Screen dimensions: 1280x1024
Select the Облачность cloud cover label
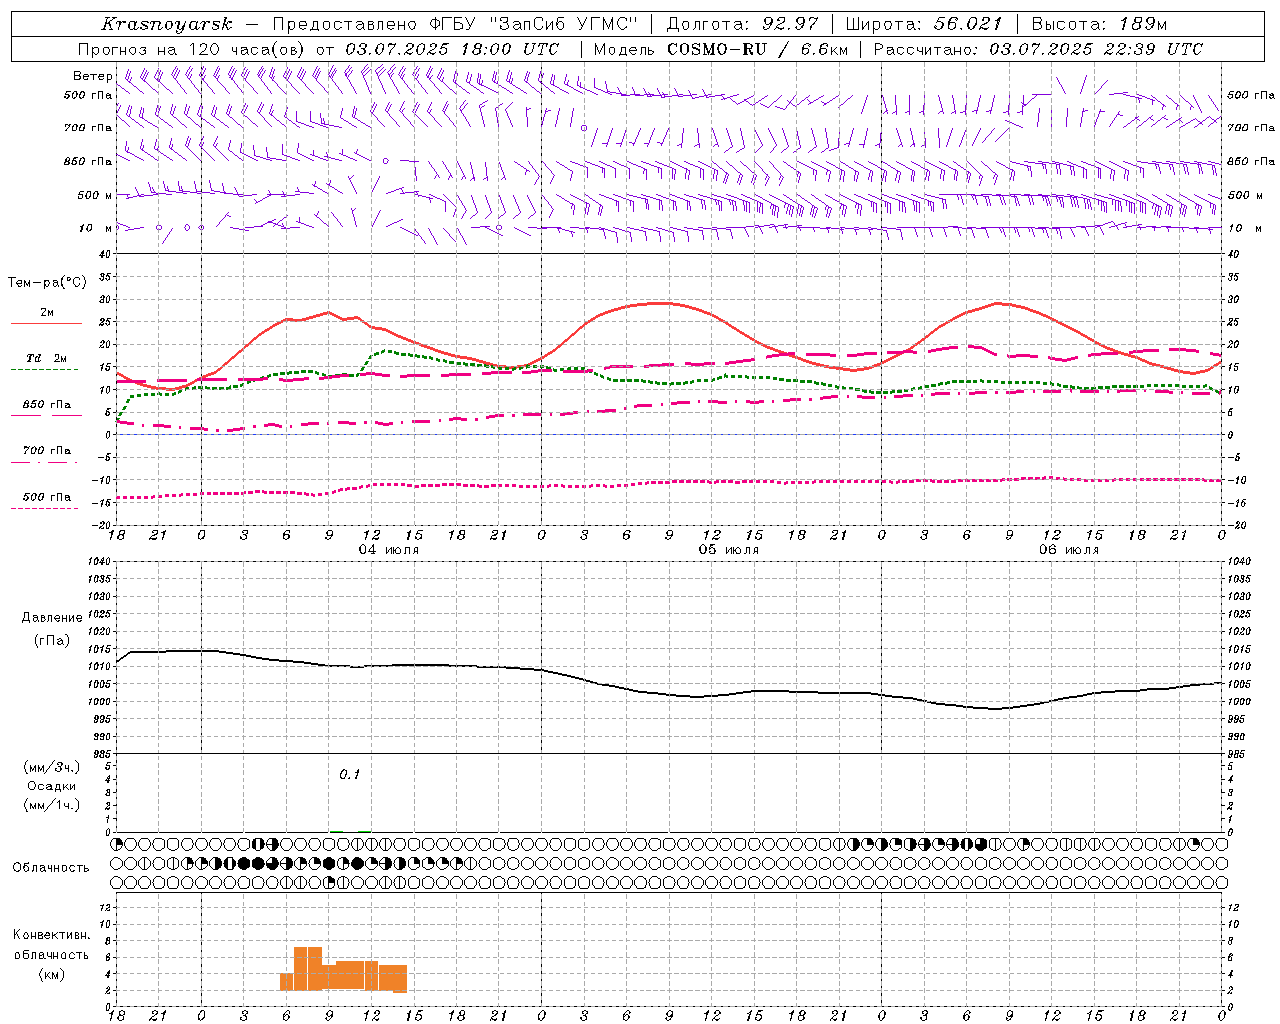[51, 868]
